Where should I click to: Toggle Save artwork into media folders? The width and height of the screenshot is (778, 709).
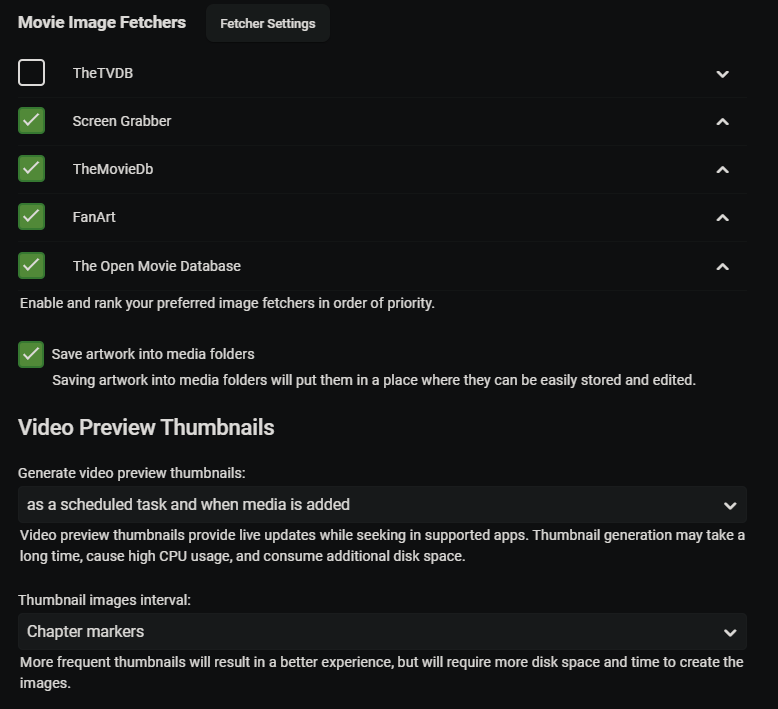(x=31, y=354)
